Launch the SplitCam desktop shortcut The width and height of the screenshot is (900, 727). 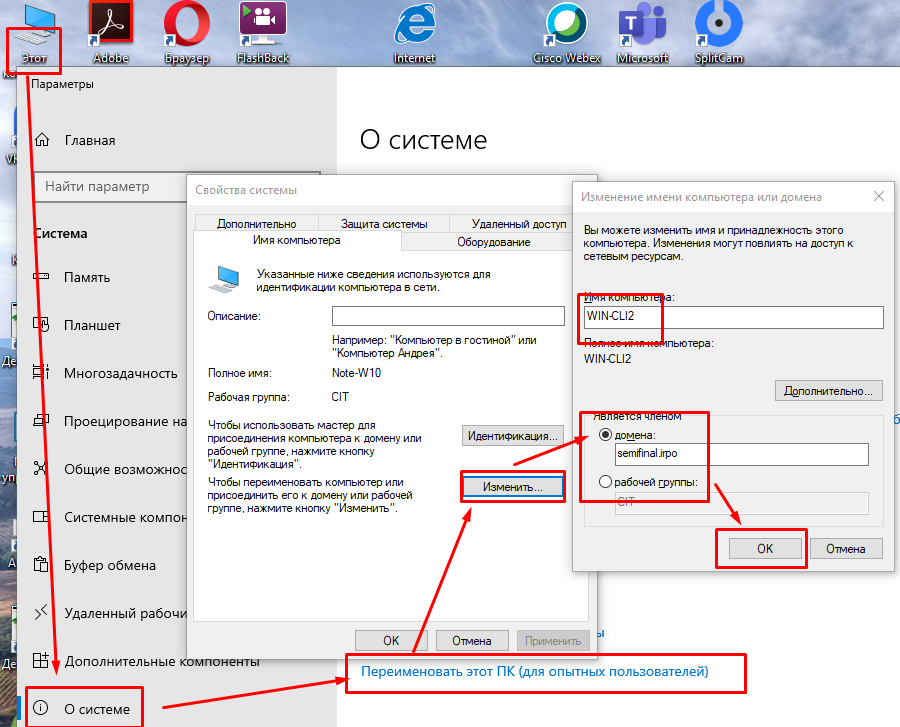pyautogui.click(x=718, y=24)
